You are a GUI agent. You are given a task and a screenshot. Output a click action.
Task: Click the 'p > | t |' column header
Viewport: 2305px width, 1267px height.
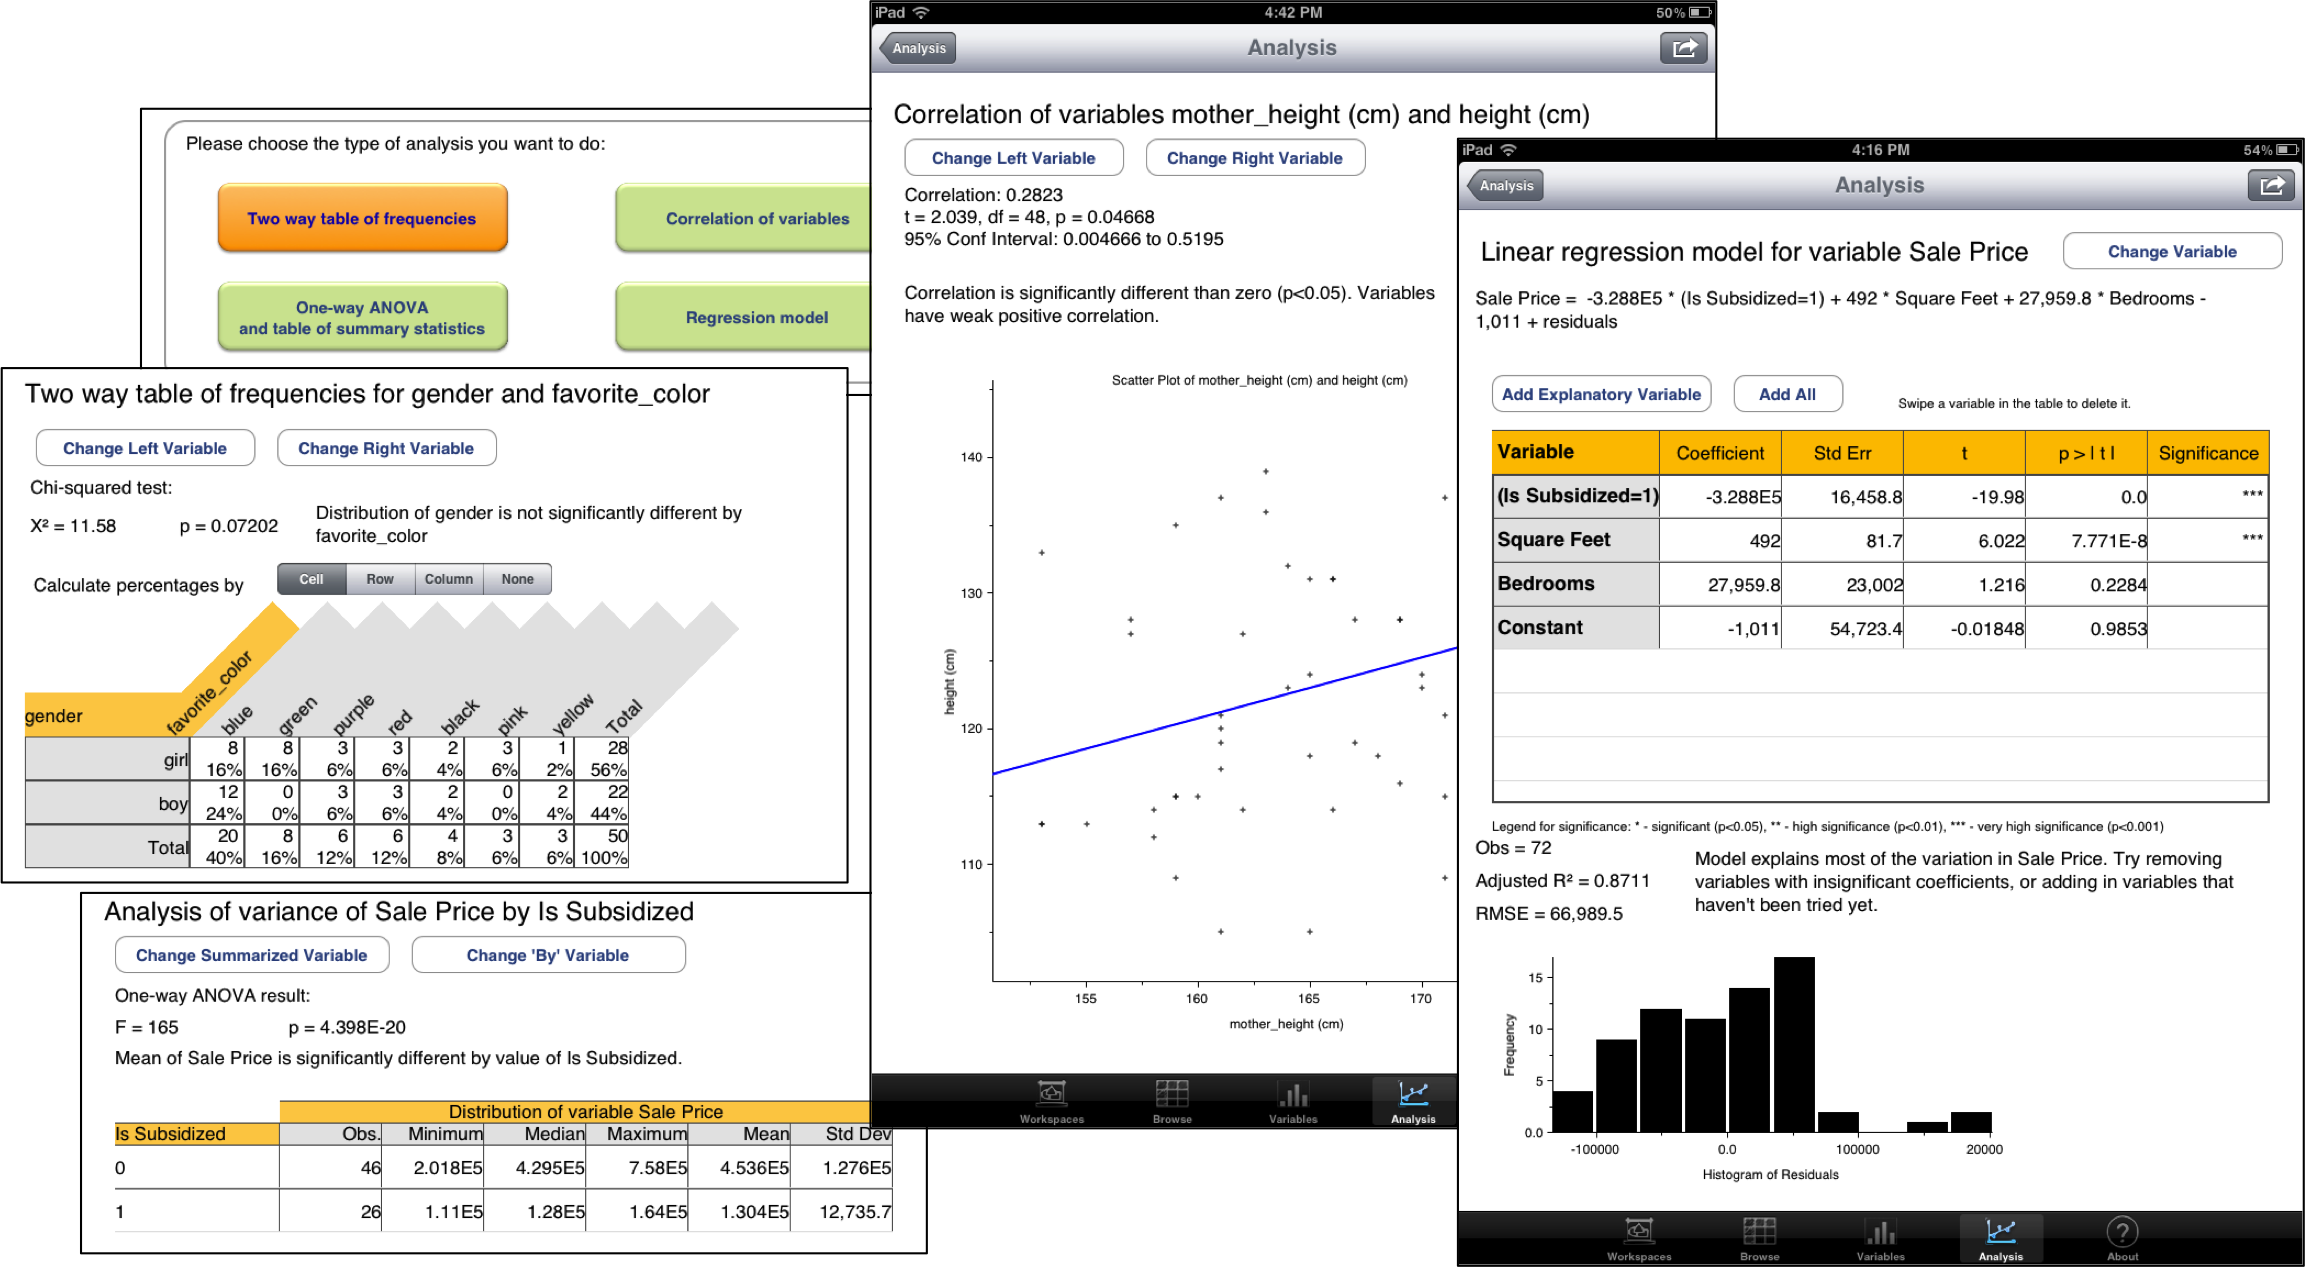[2086, 453]
